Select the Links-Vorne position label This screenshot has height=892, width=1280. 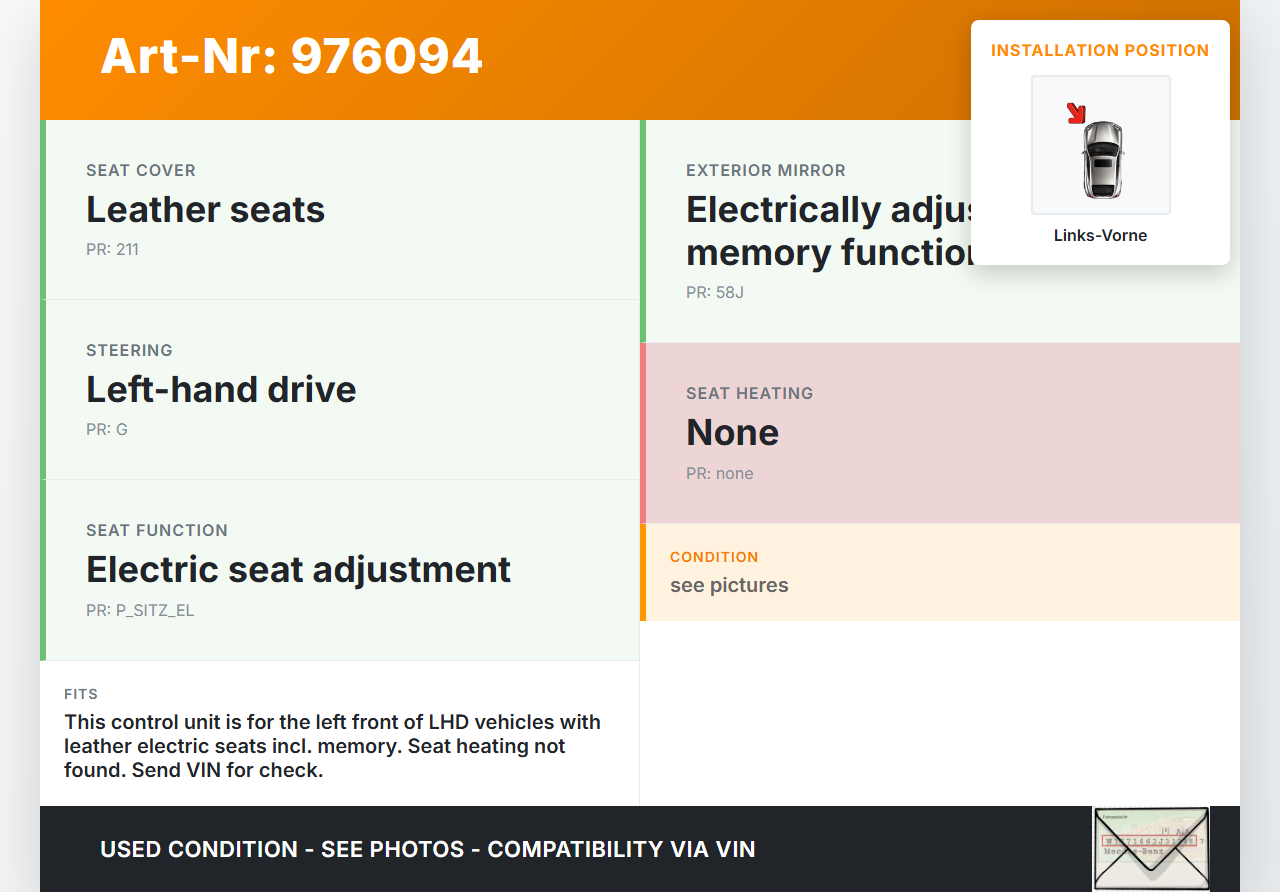[x=1100, y=236]
